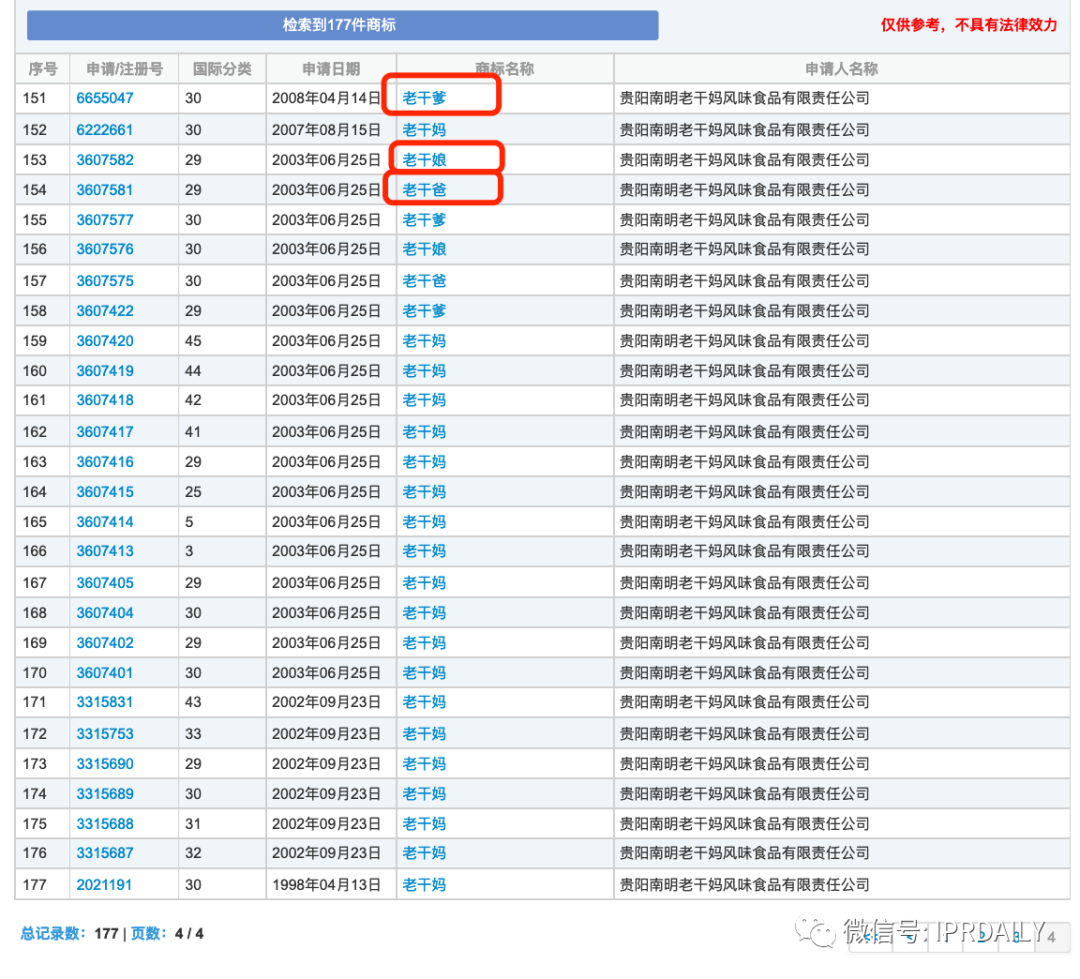This screenshot has width=1080, height=979.
Task: Click the 老干爸 trademark in row 154
Action: pos(424,189)
